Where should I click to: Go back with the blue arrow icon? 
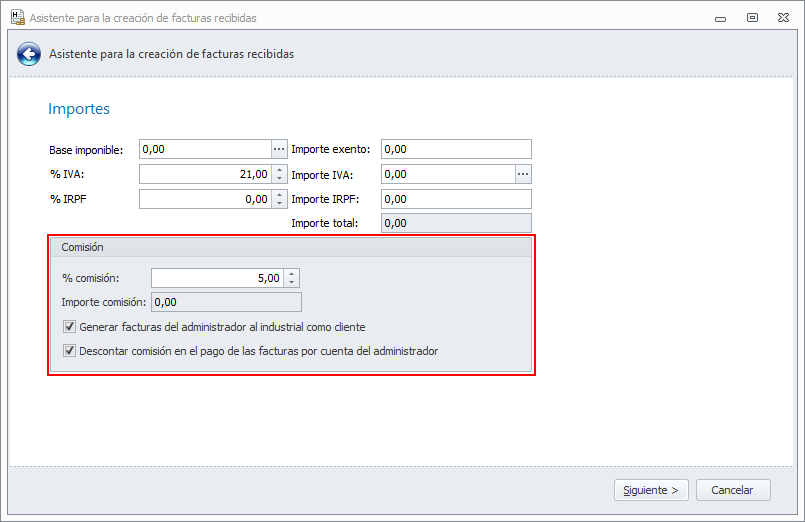[29, 54]
